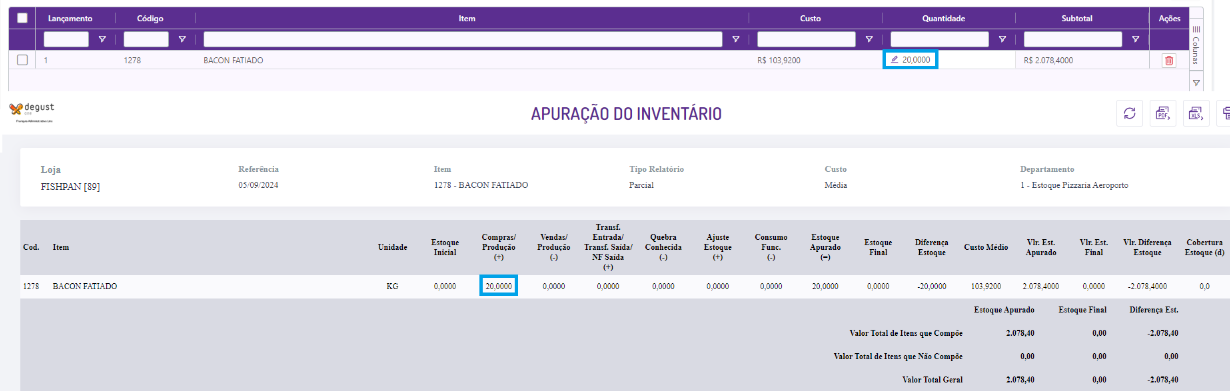Check the BACON FATIADO row checkbox
This screenshot has height=391, width=1230.
(23, 60)
